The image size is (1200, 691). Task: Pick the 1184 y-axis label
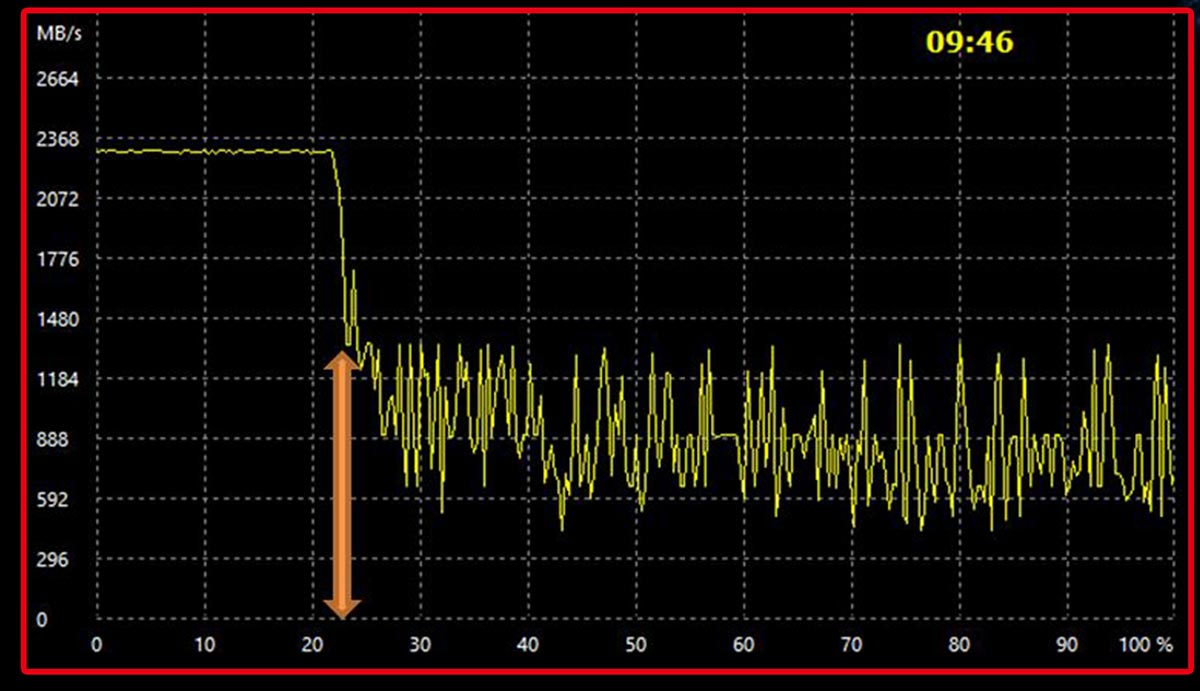(56, 380)
